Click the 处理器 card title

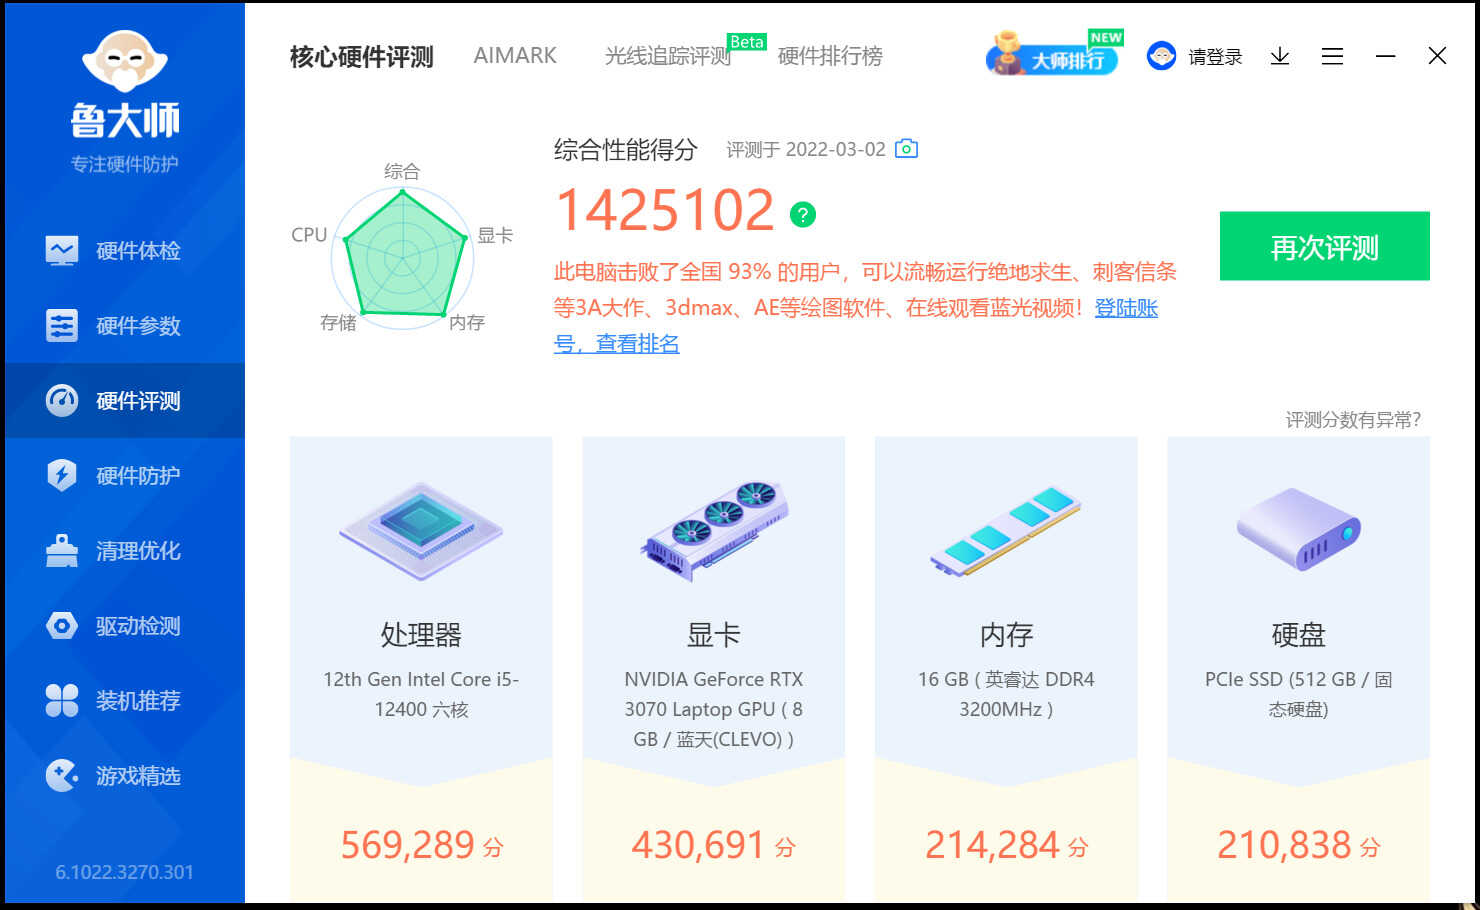[x=421, y=635]
